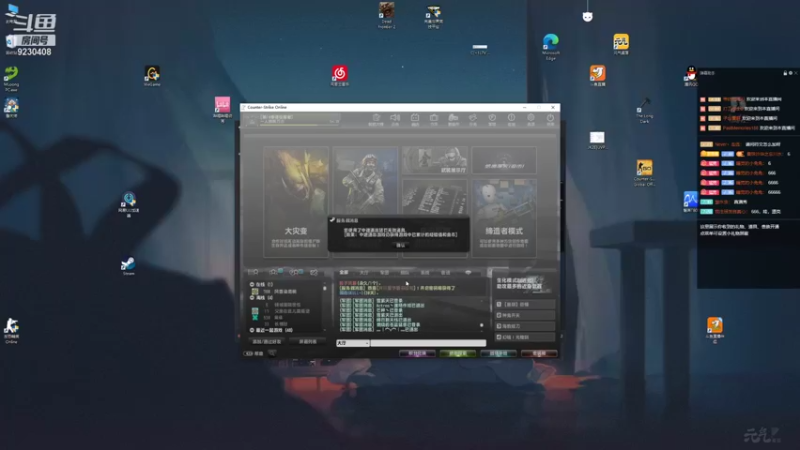This screenshot has height=450, width=800.
Task: Click the chat message input field
Action: pos(428,343)
